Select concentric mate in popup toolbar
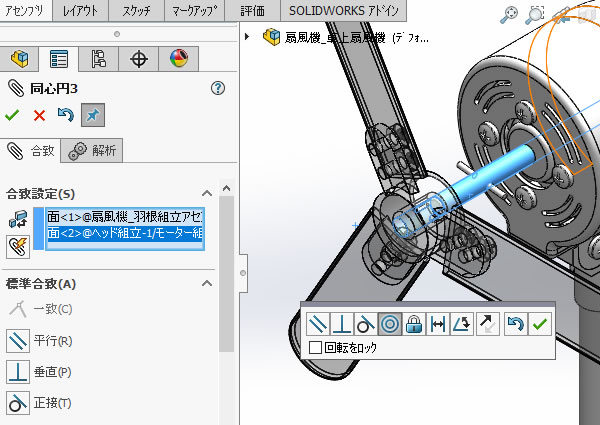Image resolution: width=600 pixels, height=425 pixels. tap(390, 324)
